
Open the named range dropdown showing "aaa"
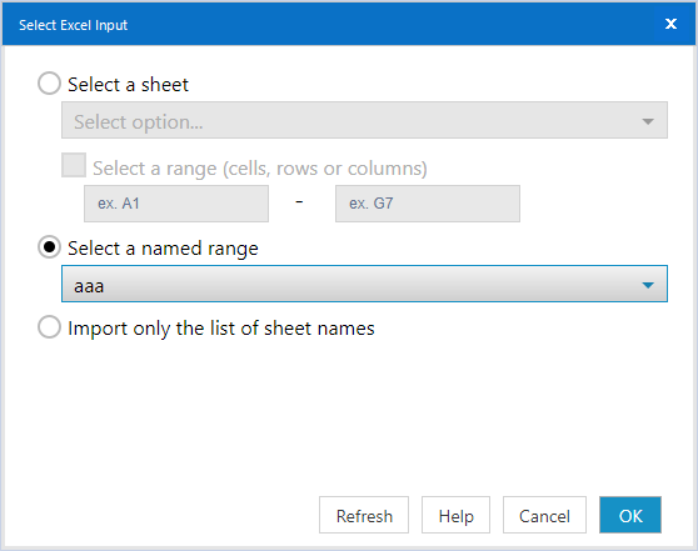tap(350, 286)
